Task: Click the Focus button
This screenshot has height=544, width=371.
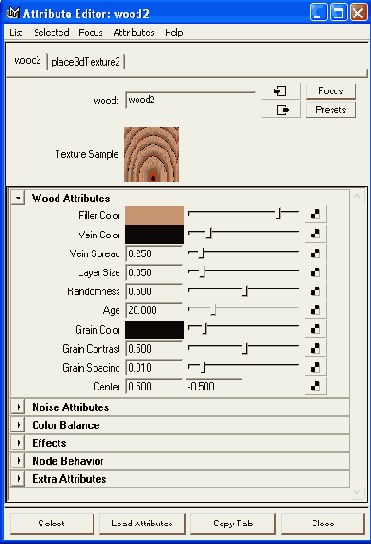Action: (331, 91)
